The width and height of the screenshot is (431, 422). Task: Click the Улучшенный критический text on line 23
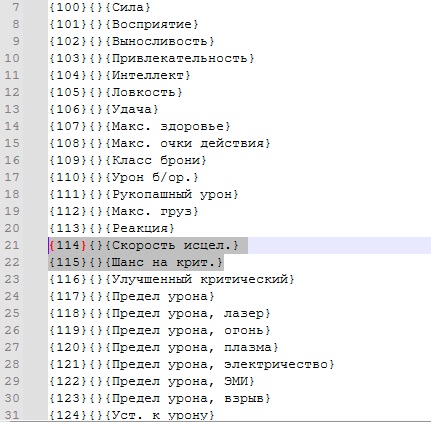click(x=200, y=279)
